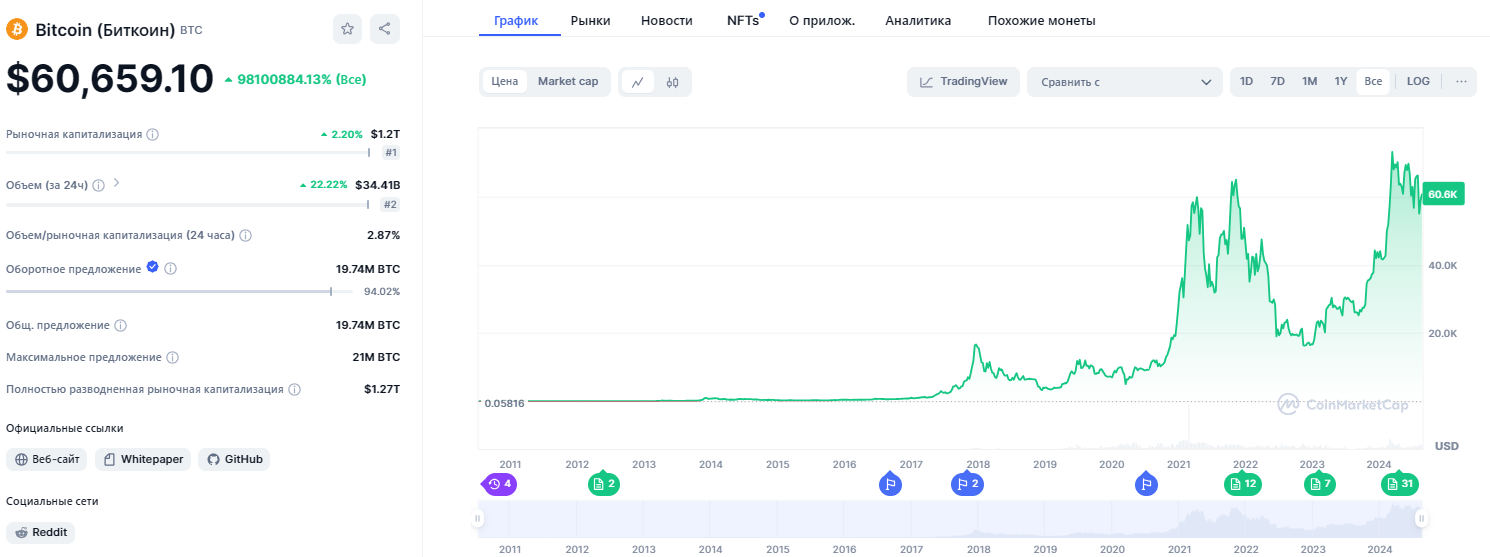This screenshot has height=557, width=1490.
Task: Click info icon beside Рыночная капитализация
Action: 153,134
